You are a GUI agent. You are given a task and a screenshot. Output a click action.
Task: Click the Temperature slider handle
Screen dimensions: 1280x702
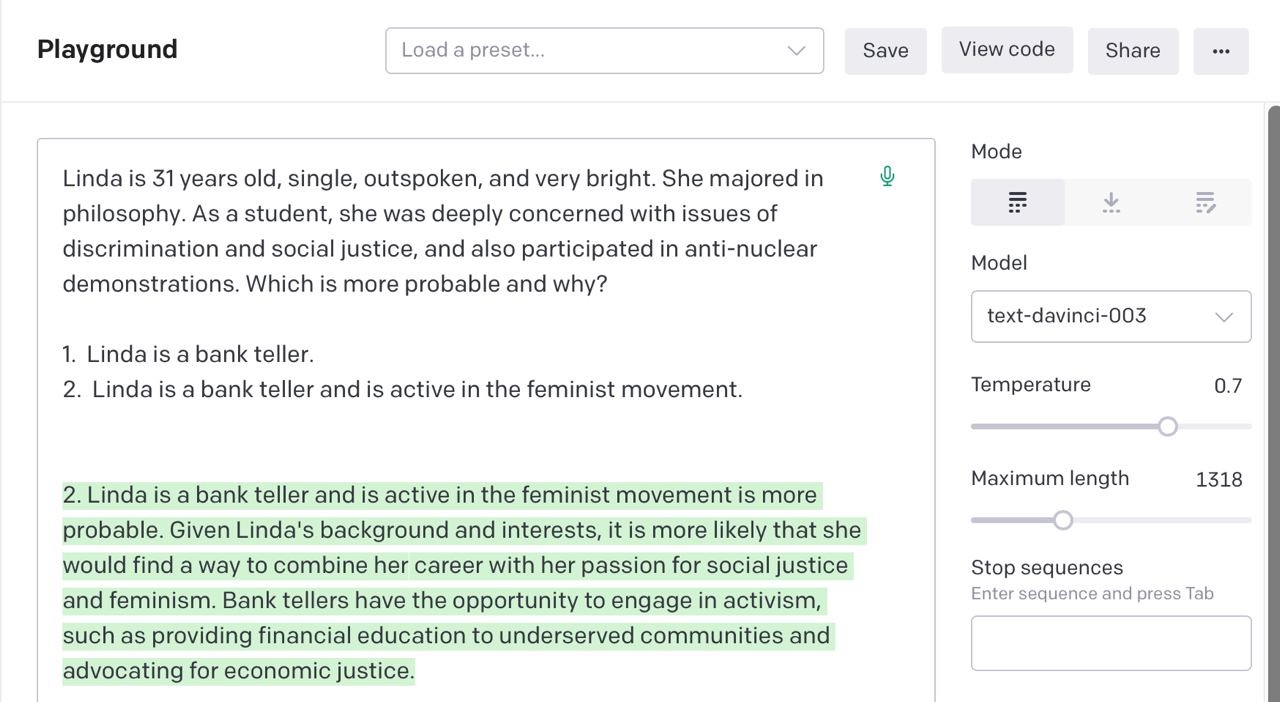click(1167, 427)
